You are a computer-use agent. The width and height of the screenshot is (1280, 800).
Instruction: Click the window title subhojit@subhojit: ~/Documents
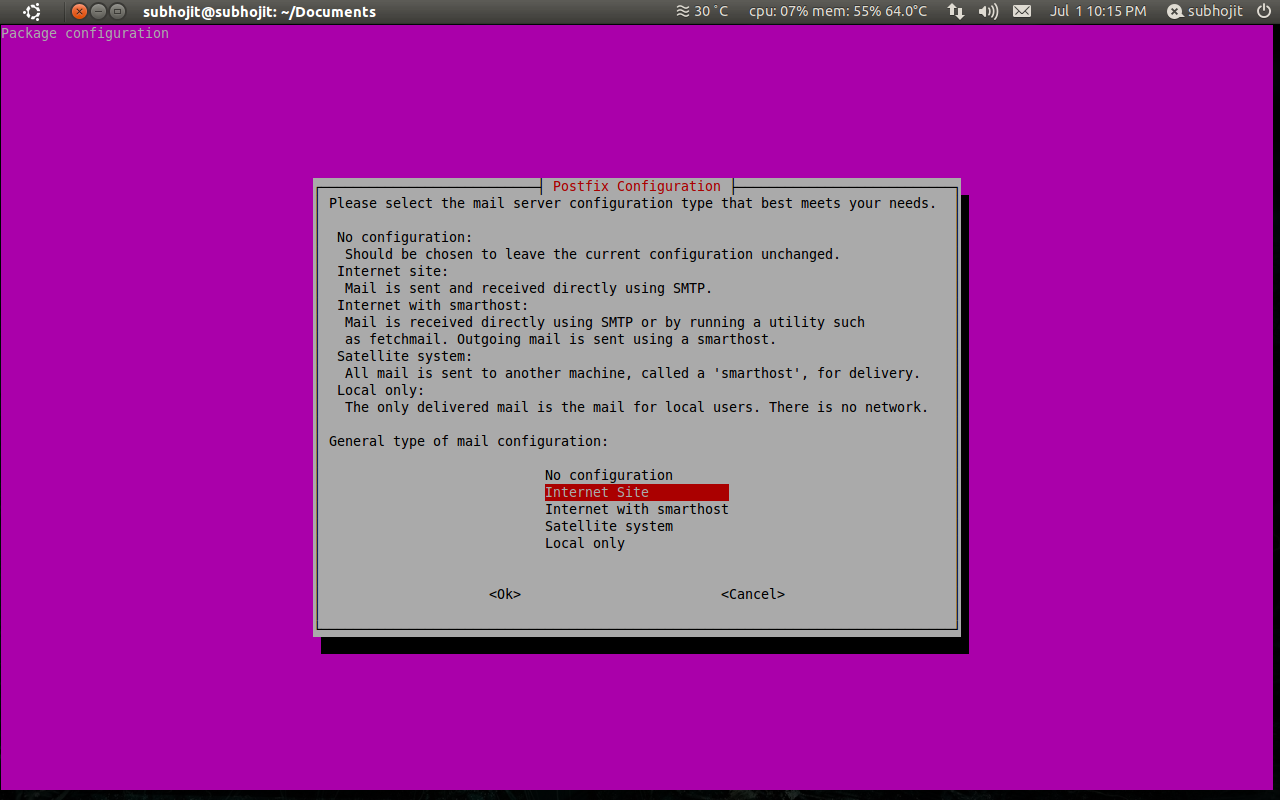coord(259,12)
